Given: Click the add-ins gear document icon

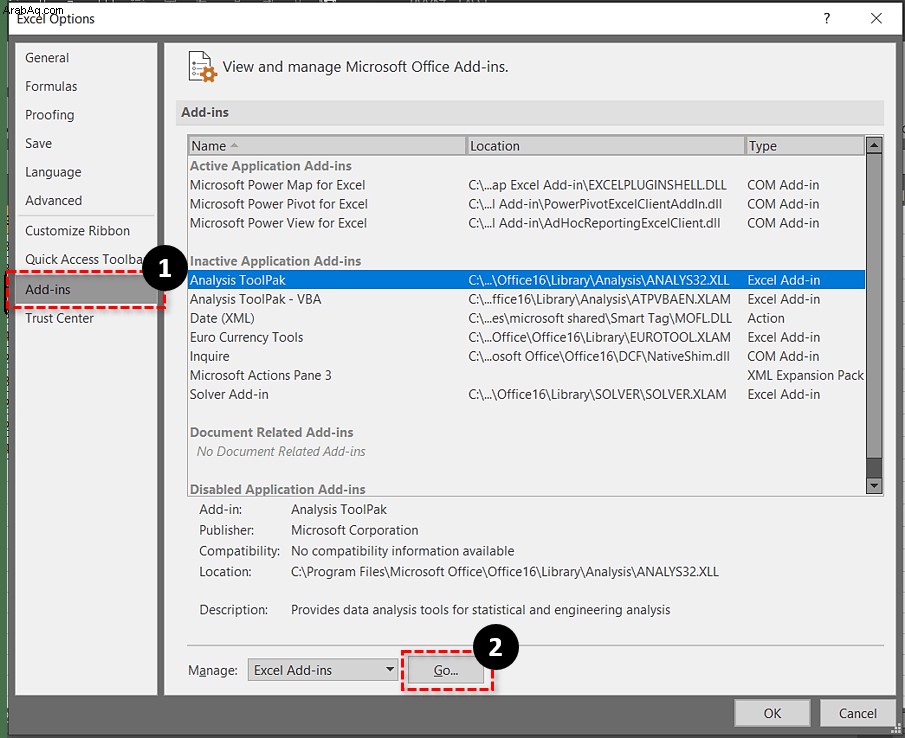Looking at the screenshot, I should pos(202,66).
